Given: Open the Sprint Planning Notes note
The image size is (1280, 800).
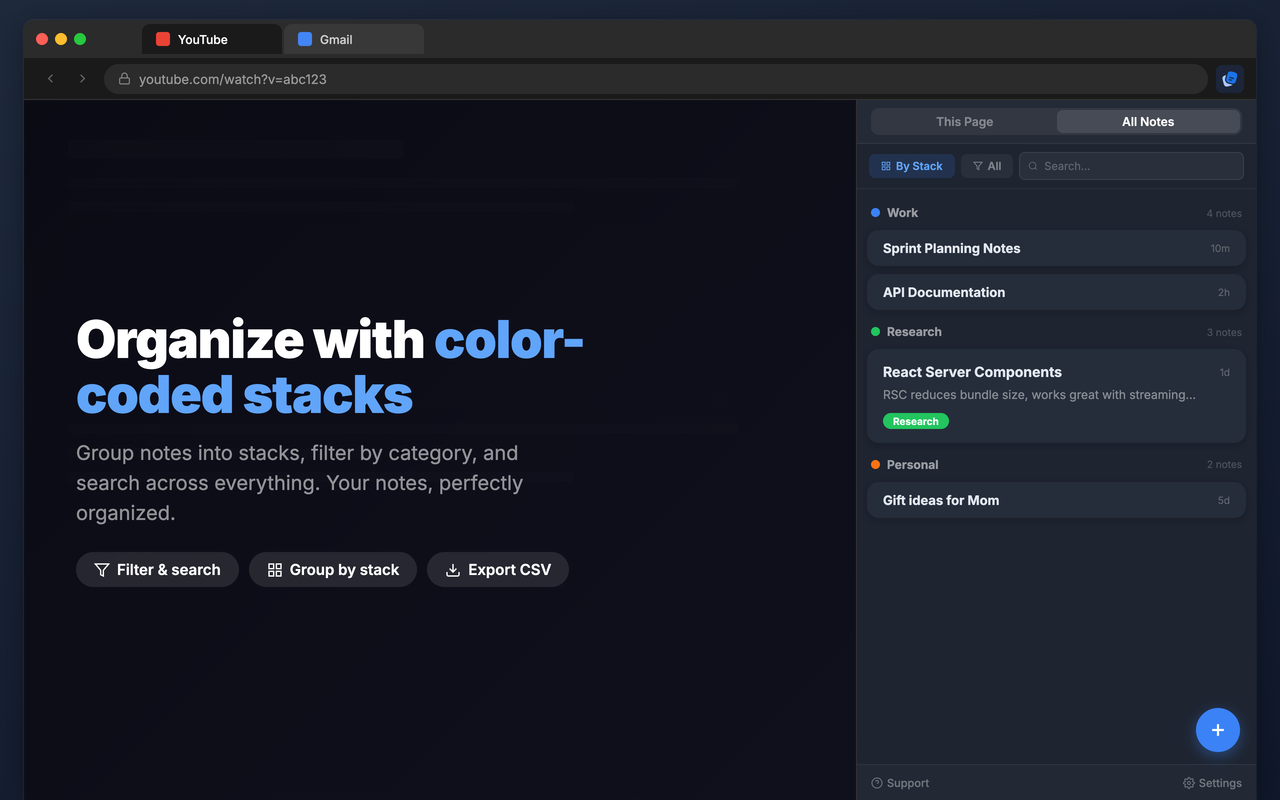Looking at the screenshot, I should [x=1056, y=248].
